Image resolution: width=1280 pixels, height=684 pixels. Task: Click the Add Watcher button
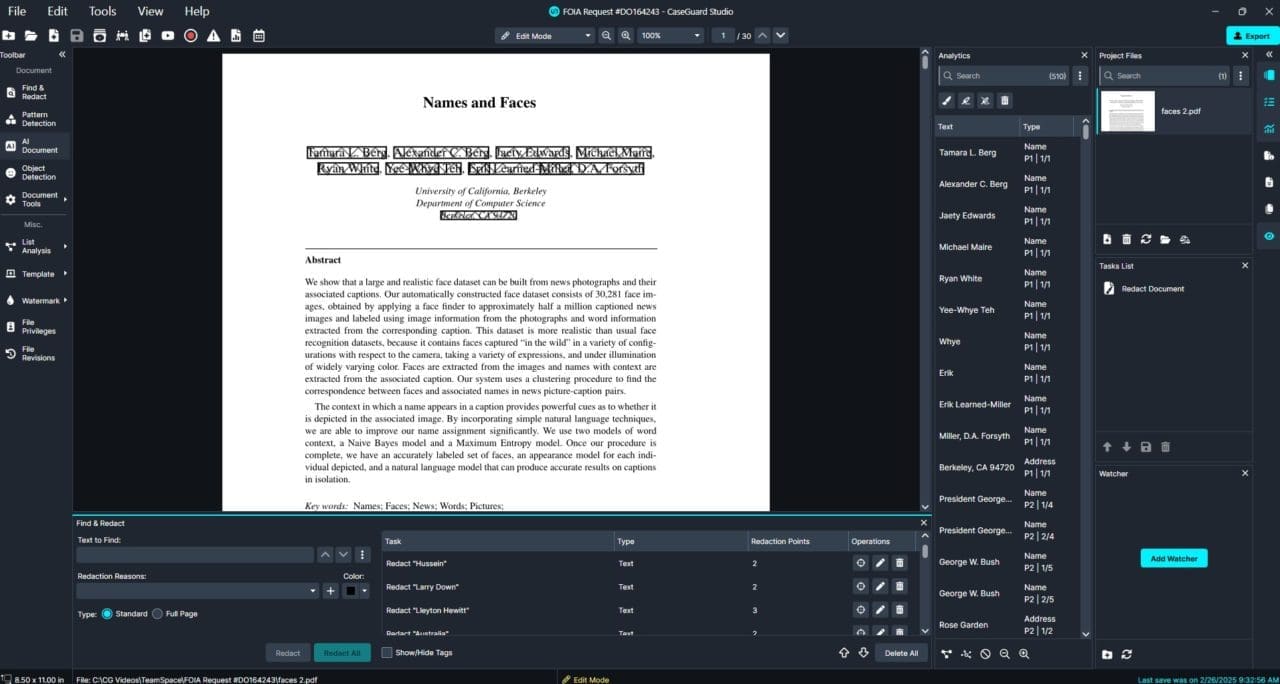[1173, 558]
